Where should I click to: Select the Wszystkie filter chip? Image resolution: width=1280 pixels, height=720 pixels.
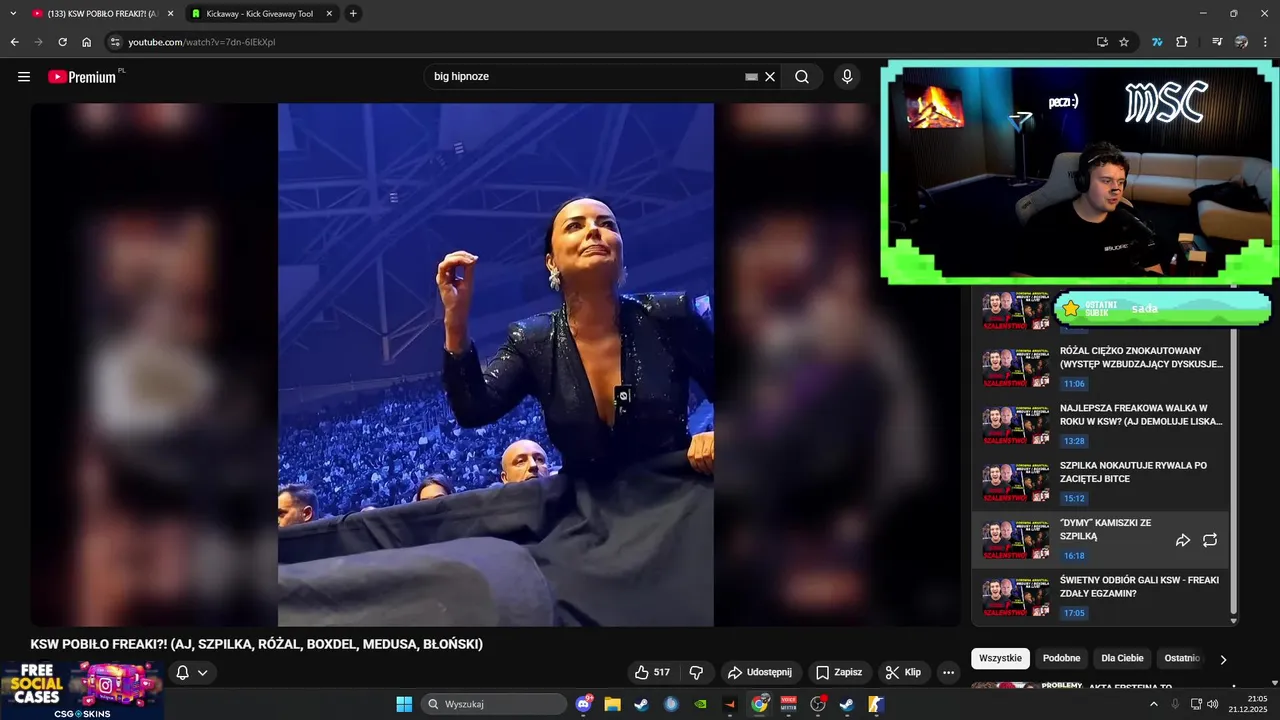coord(1000,658)
